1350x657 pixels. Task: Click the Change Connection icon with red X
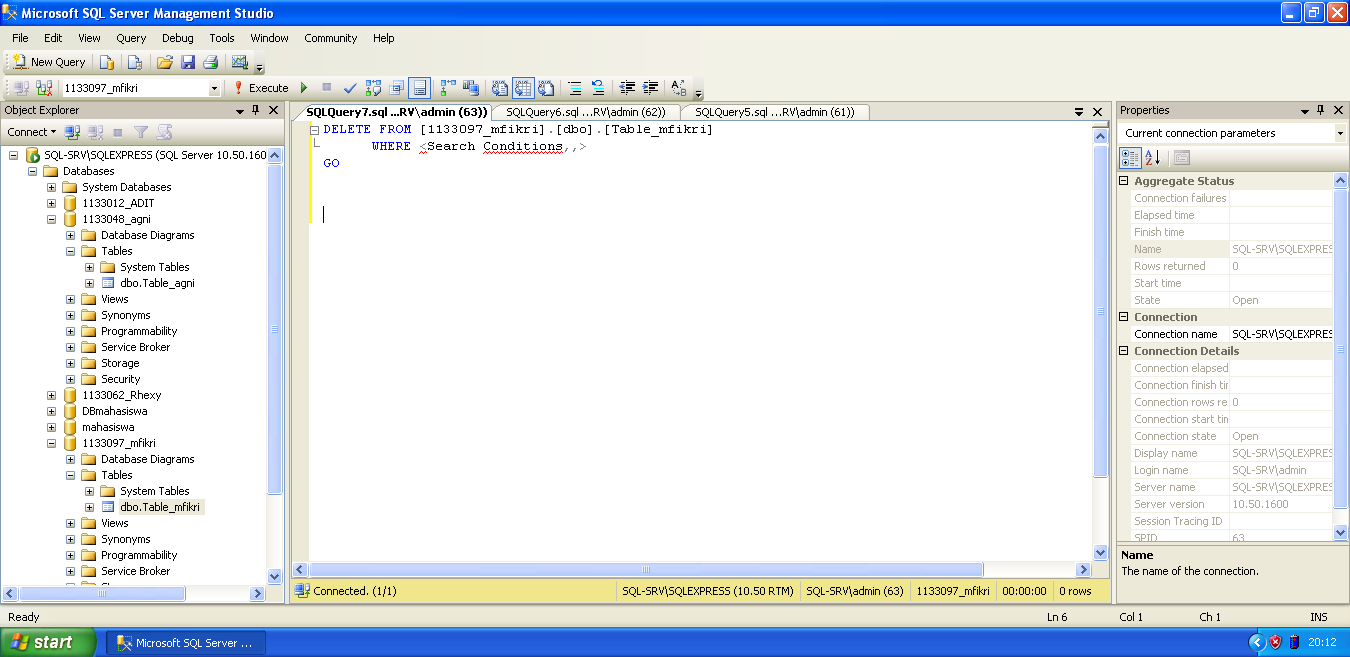[44, 88]
